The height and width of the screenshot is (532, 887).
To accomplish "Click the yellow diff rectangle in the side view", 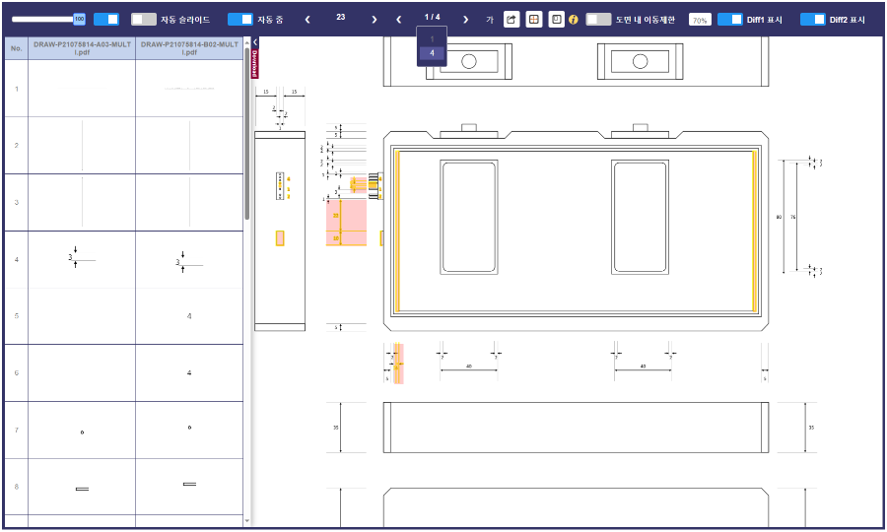I will (x=279, y=238).
